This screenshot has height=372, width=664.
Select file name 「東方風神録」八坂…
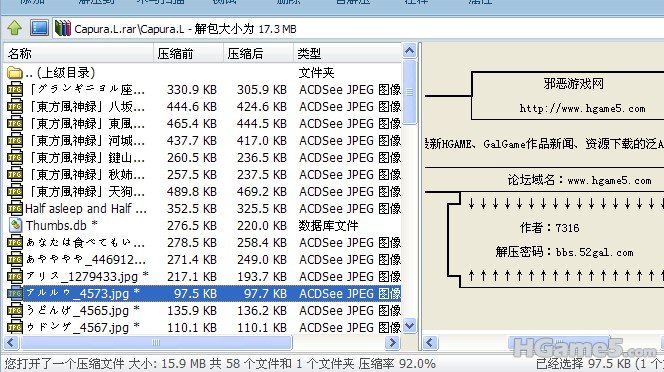(86, 106)
